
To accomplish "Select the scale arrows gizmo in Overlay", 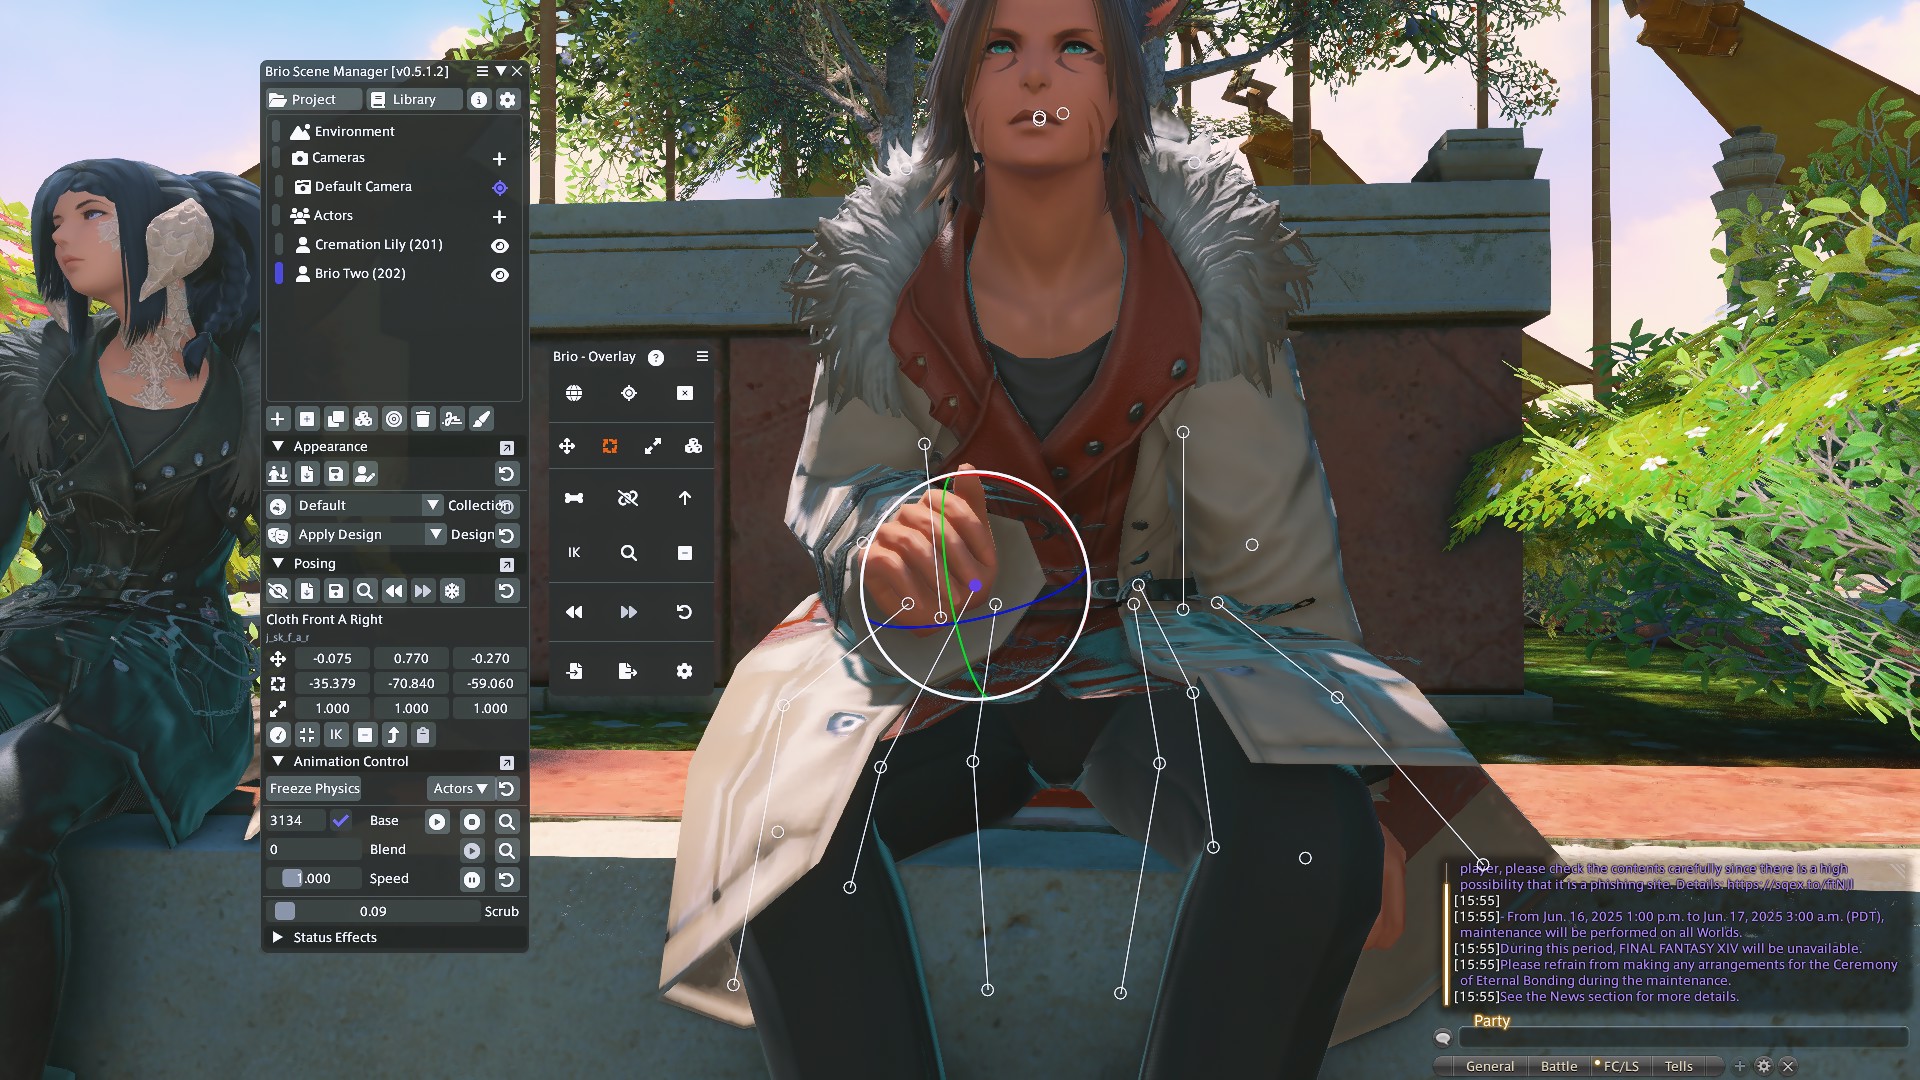I will (x=653, y=446).
